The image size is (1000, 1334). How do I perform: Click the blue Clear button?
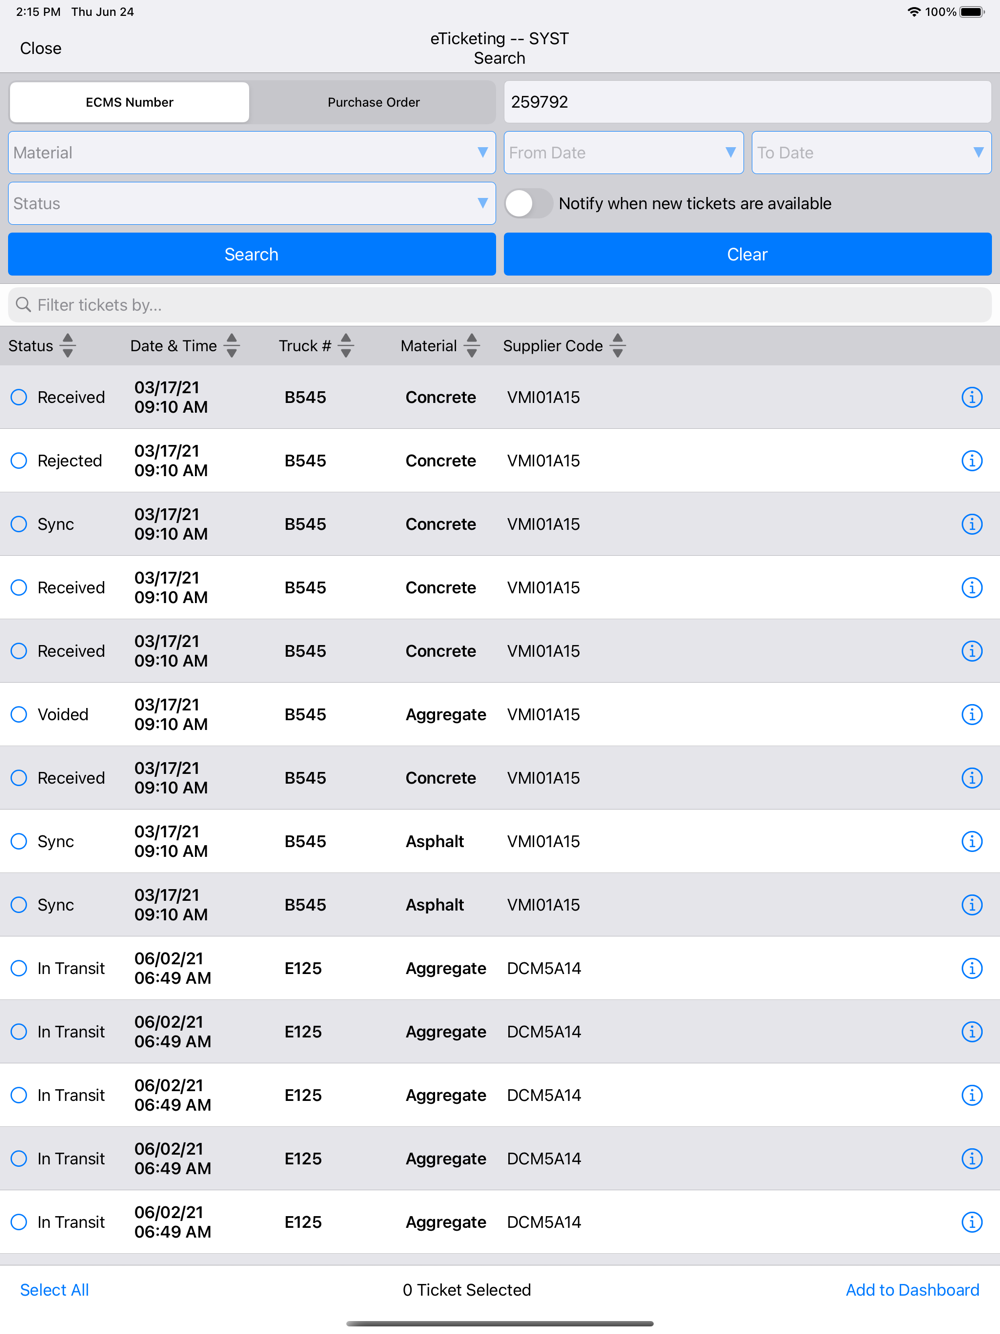748,255
